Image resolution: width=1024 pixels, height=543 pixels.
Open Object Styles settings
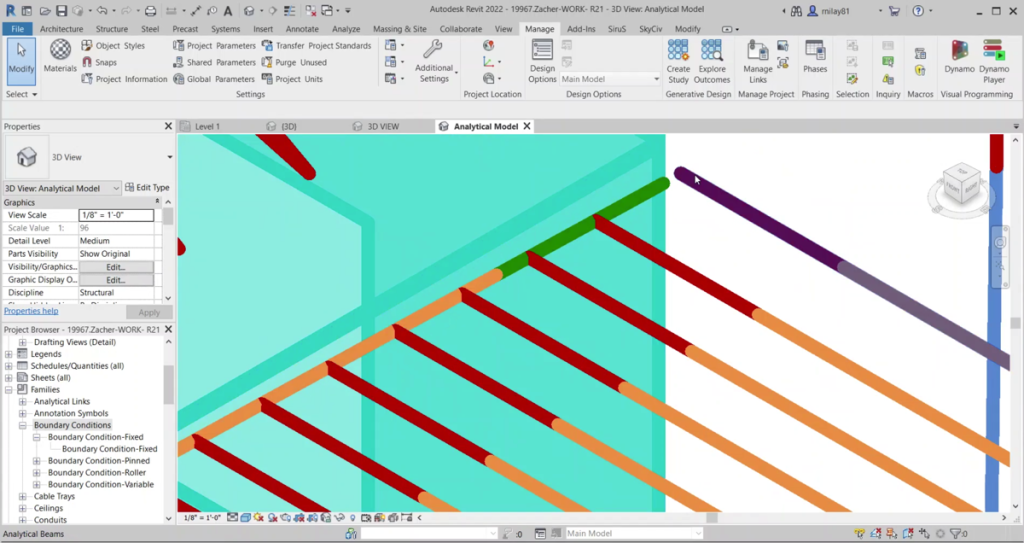pos(113,46)
